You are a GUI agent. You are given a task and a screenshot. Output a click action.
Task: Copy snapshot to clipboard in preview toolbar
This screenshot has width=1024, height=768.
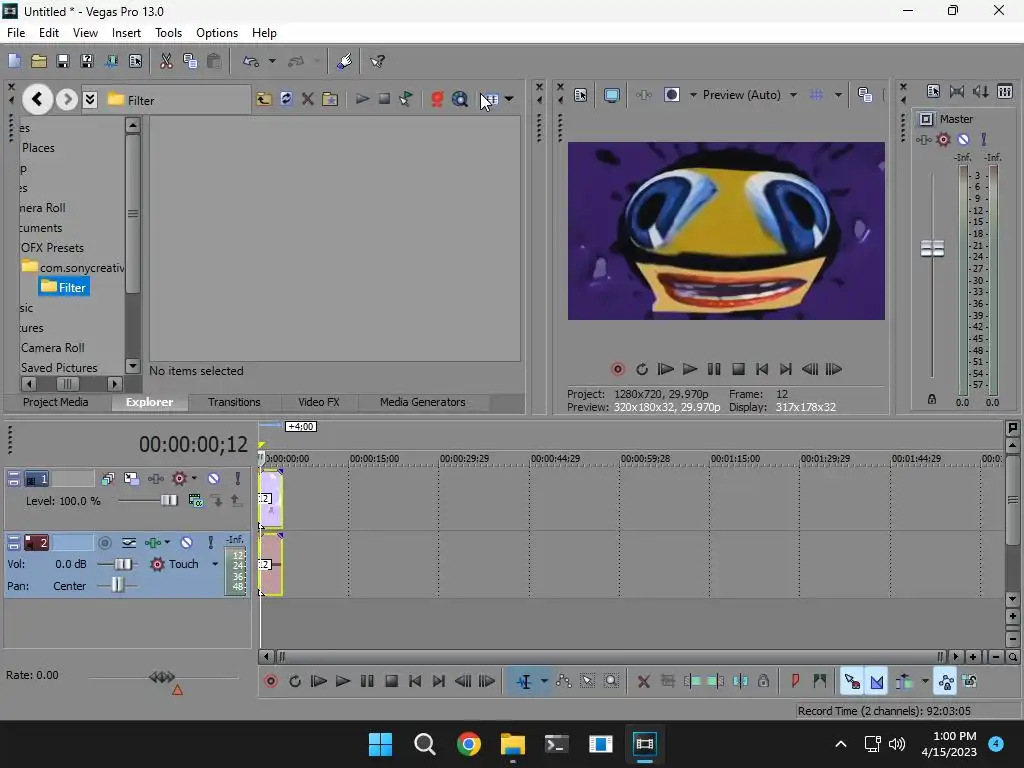tap(865, 95)
